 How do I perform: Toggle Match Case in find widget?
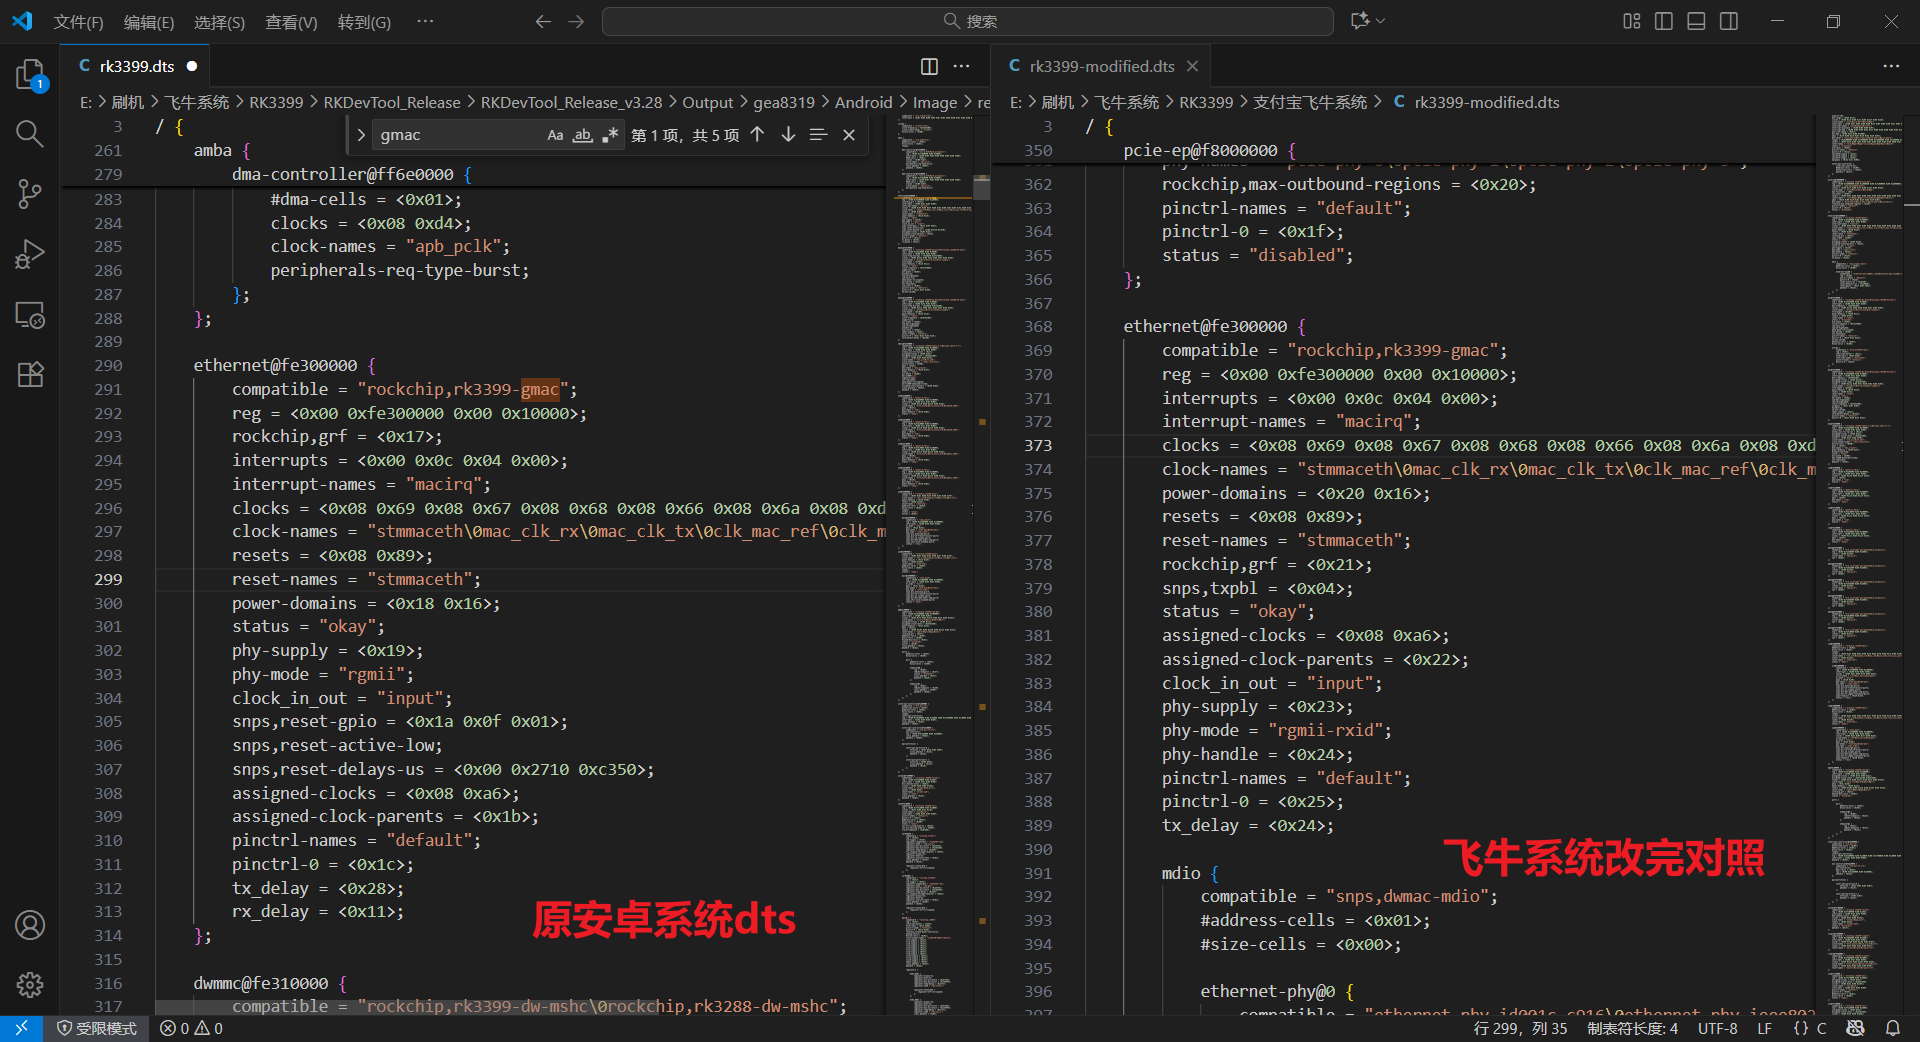(x=555, y=135)
